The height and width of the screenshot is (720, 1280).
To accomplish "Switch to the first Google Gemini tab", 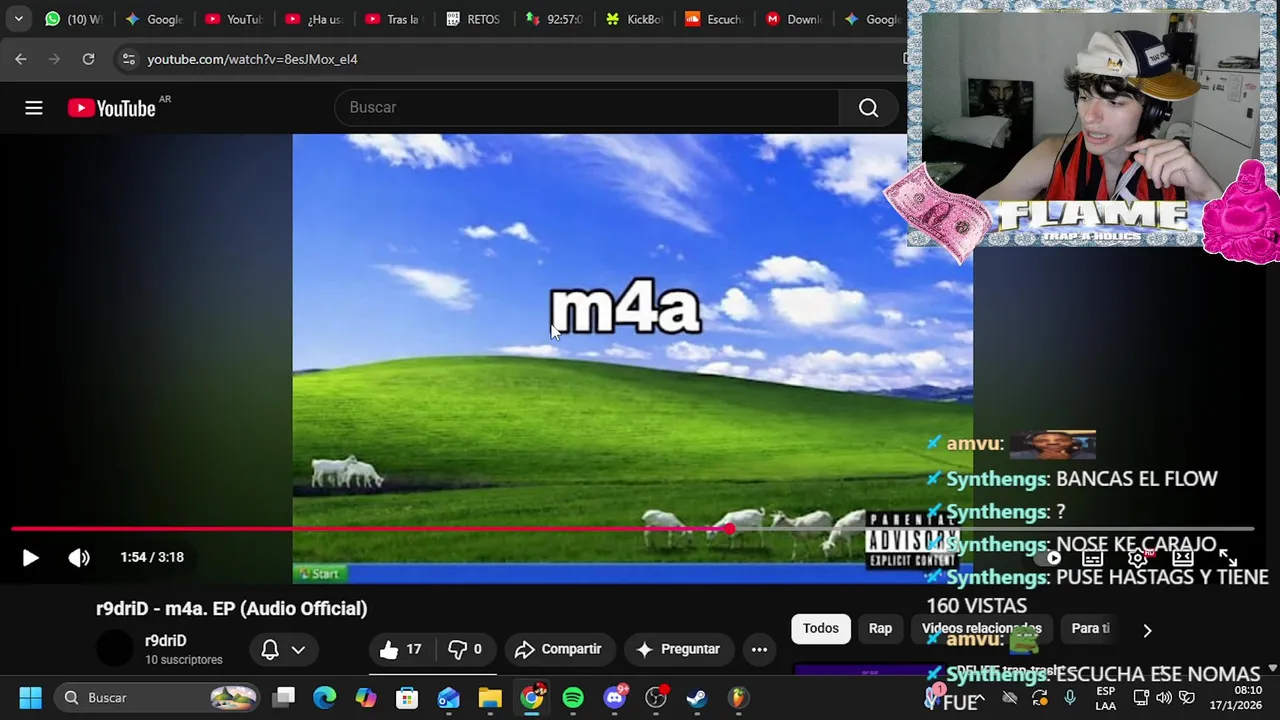I will coord(153,19).
